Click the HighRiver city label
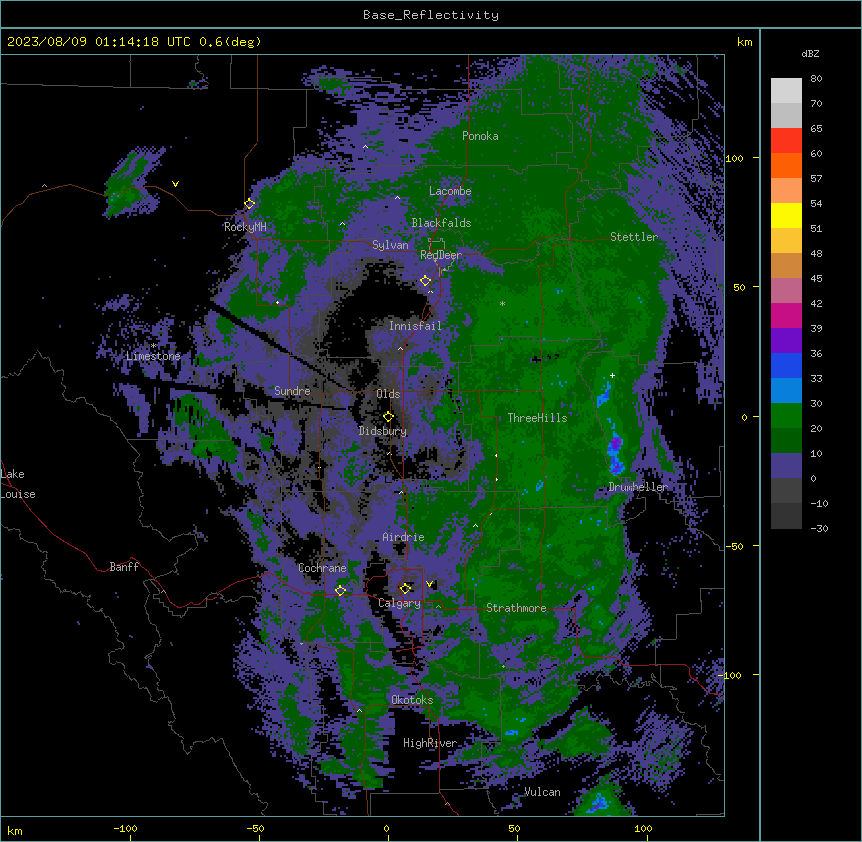 click(x=430, y=743)
